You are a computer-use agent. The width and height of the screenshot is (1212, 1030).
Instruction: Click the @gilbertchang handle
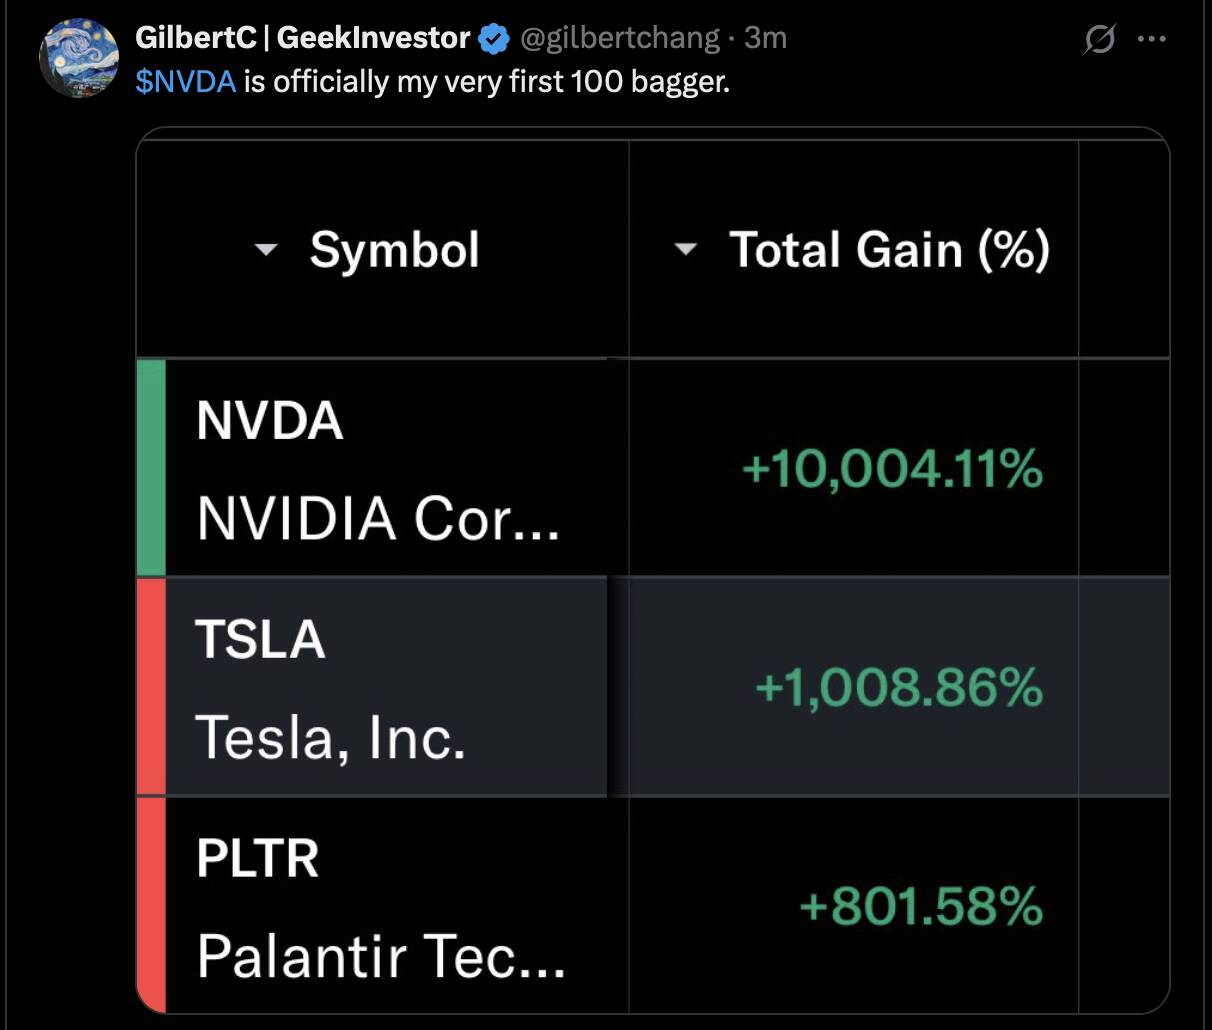click(620, 38)
